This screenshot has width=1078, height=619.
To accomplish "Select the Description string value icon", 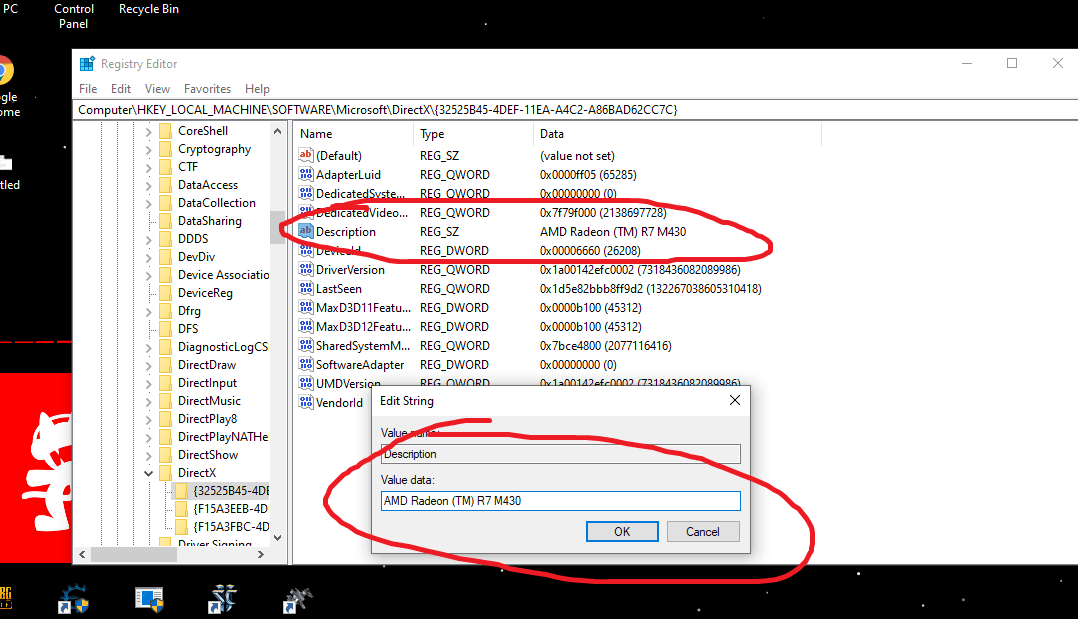I will click(x=306, y=232).
